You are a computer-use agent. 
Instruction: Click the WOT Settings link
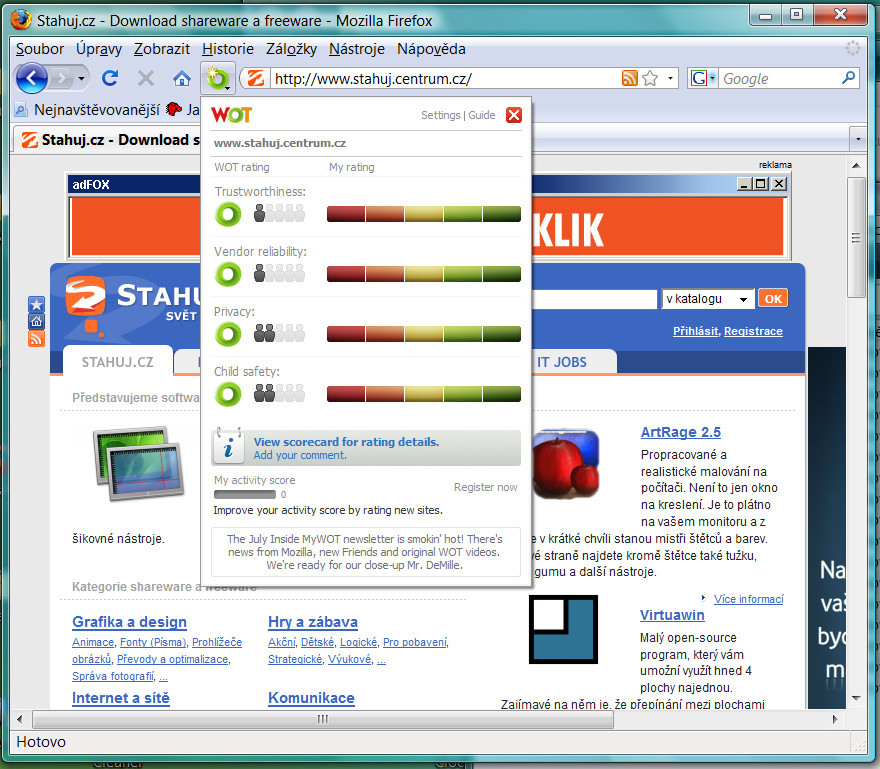coord(440,115)
